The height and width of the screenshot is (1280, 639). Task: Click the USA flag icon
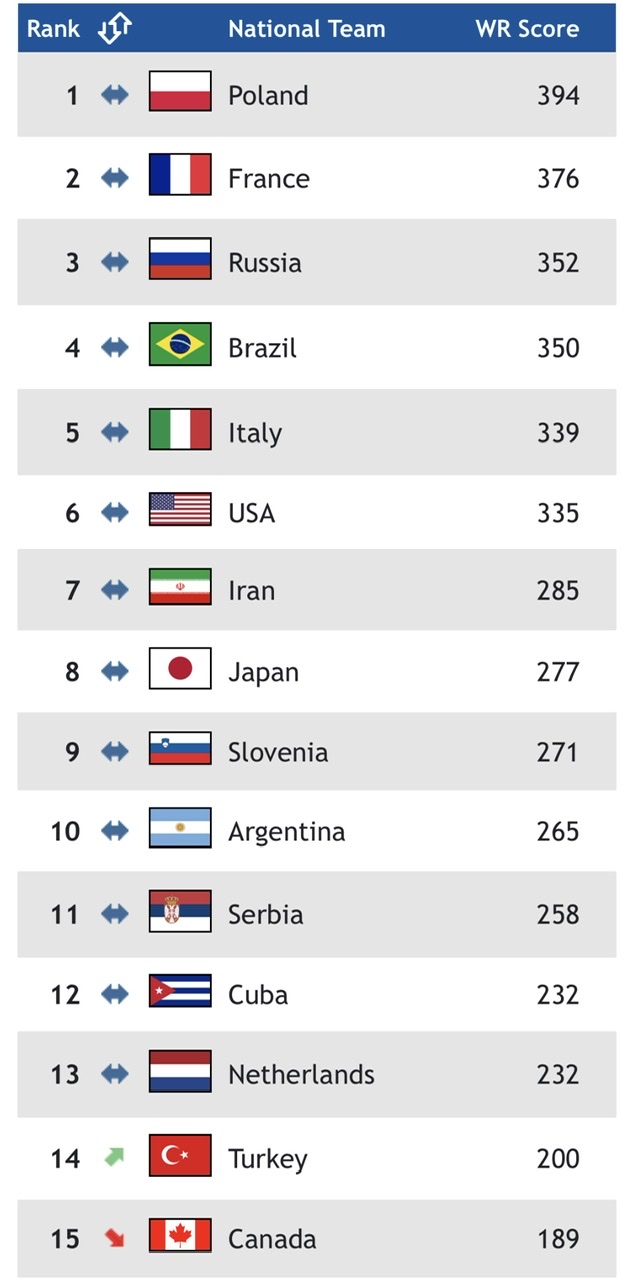pyautogui.click(x=180, y=510)
